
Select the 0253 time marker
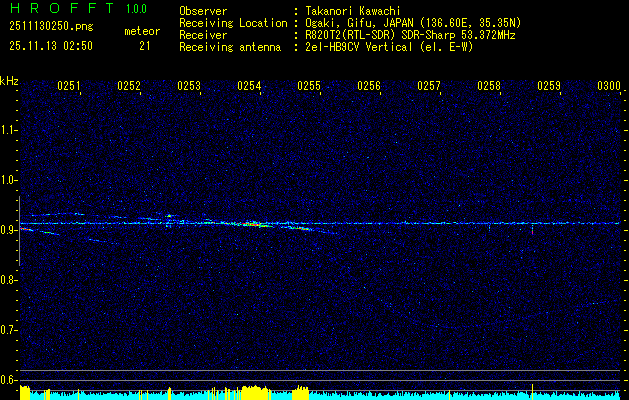tap(189, 87)
